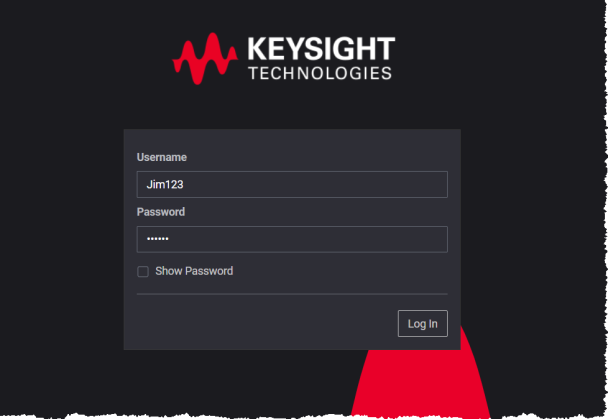608x419 pixels.
Task: Click the right end of the Password field
Action: (x=438, y=239)
